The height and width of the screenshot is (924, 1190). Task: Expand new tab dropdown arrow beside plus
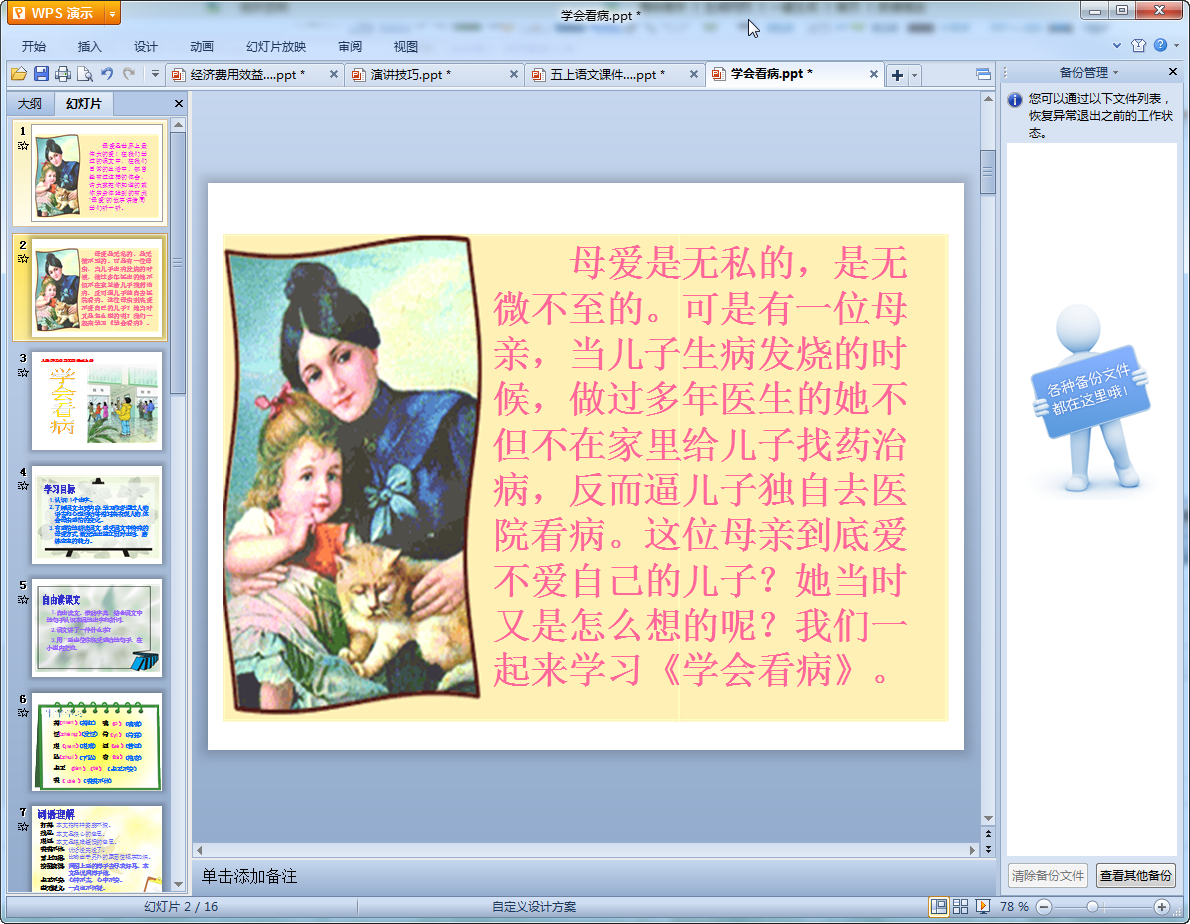915,75
